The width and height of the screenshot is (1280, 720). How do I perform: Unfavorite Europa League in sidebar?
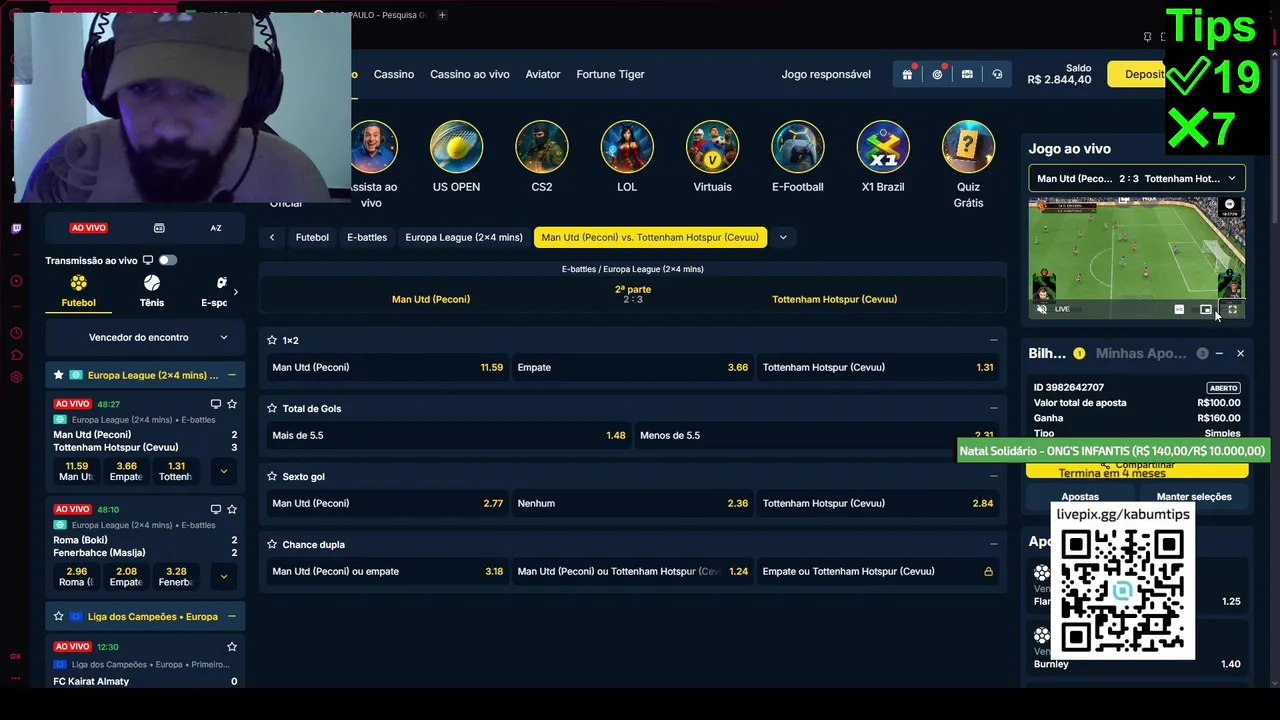[58, 375]
